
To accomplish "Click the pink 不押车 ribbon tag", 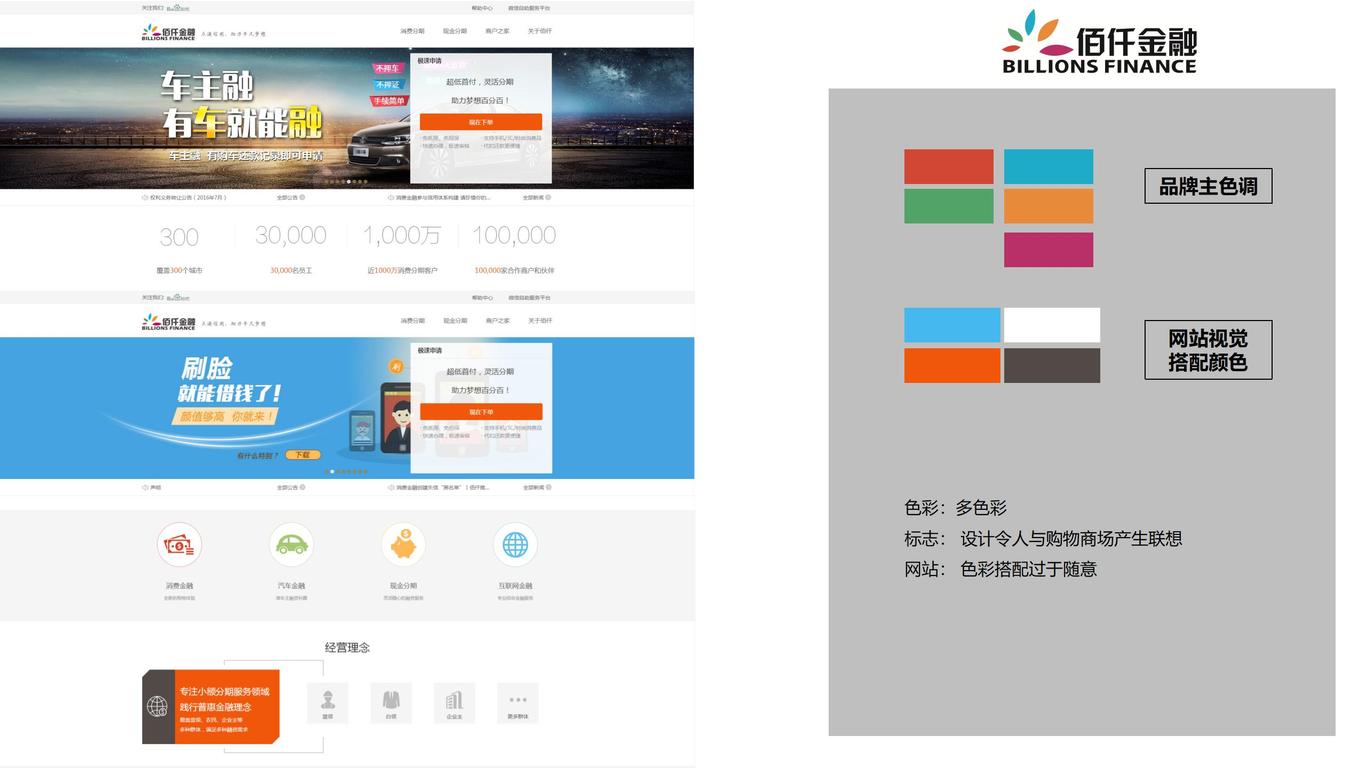I will 387,69.
